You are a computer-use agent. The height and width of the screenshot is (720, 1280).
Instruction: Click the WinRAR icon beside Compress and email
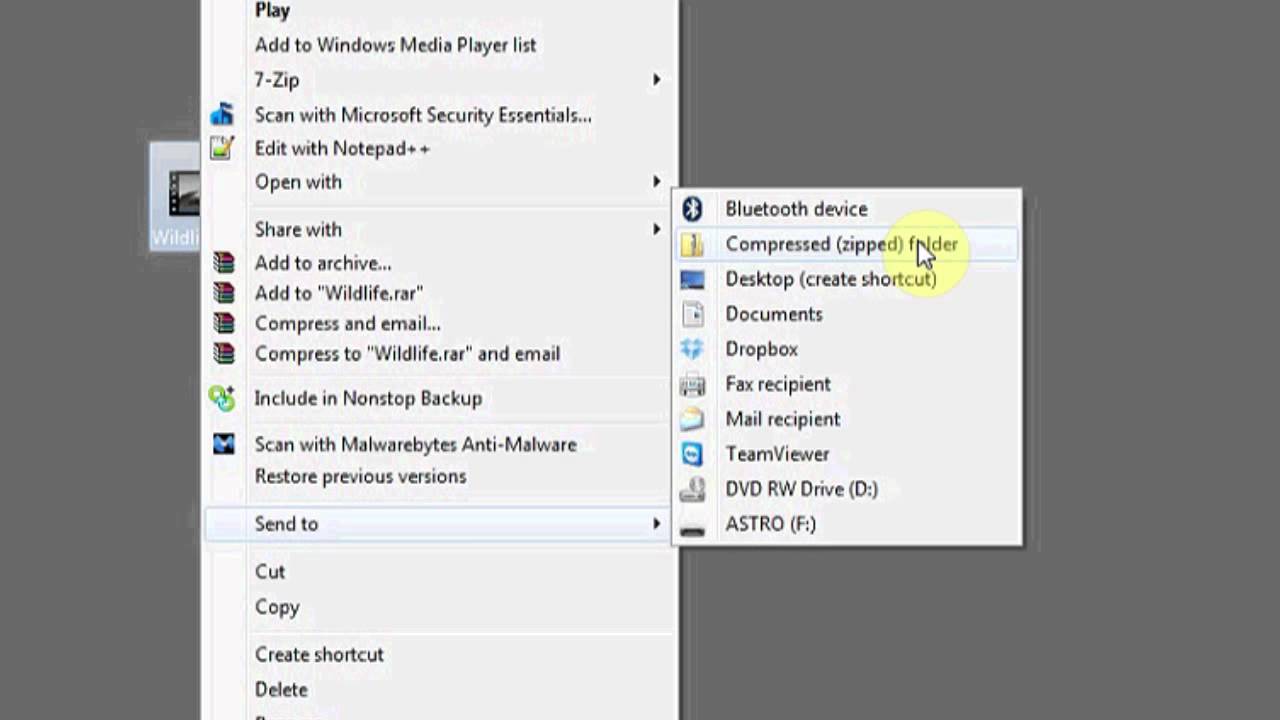224,323
